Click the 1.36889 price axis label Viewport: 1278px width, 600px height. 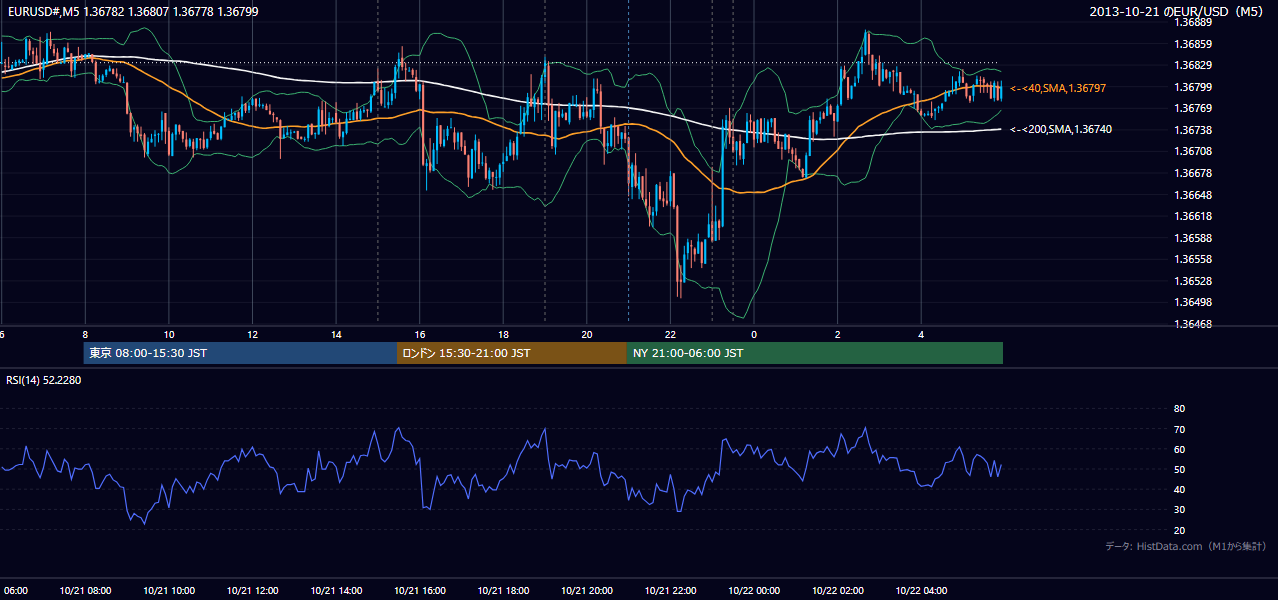(1194, 22)
